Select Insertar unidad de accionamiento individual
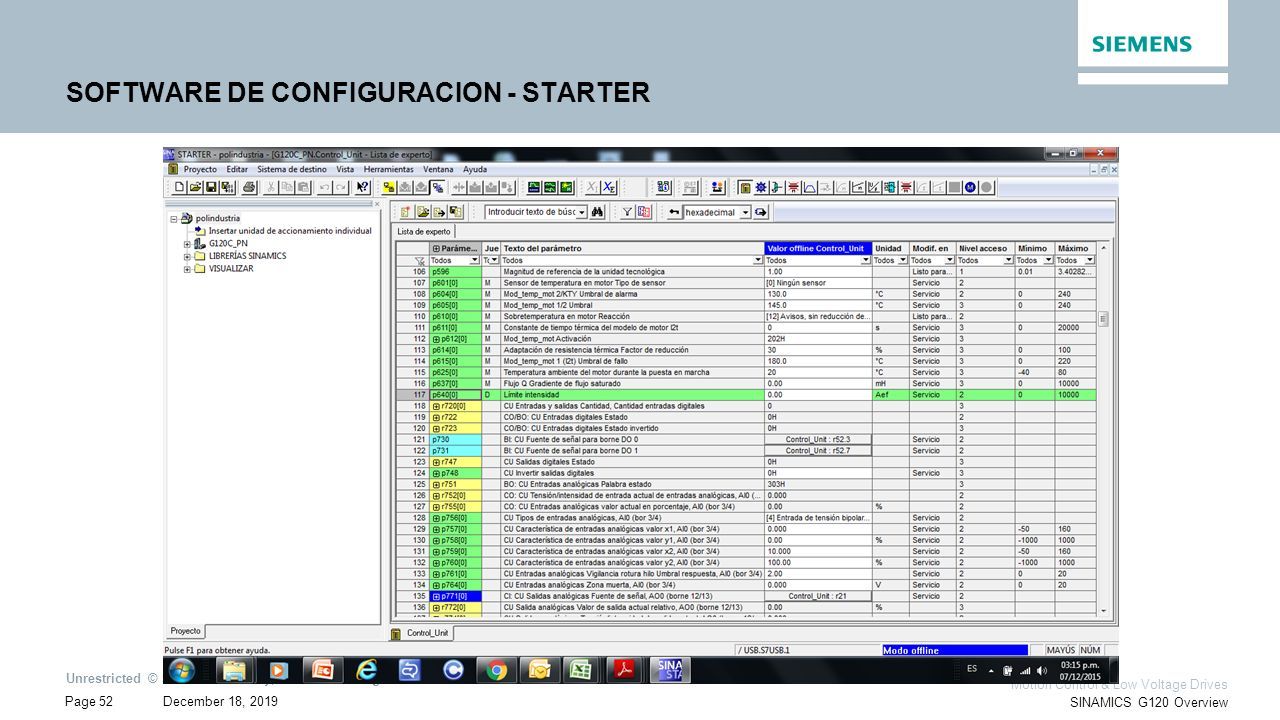Screen dimensions: 1280x720 (288, 230)
